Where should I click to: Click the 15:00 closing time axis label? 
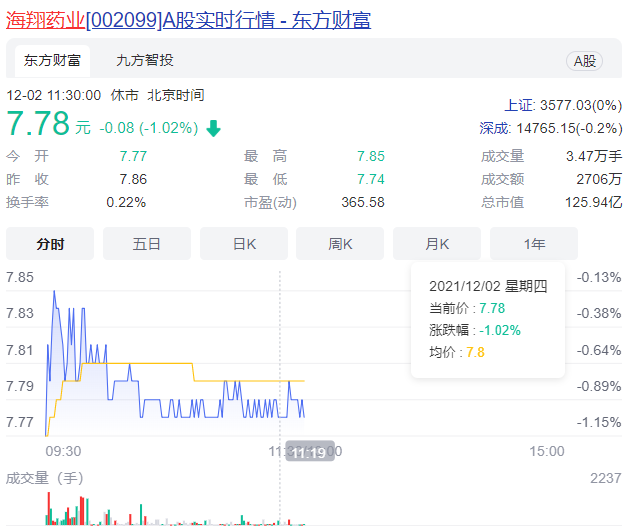[546, 452]
